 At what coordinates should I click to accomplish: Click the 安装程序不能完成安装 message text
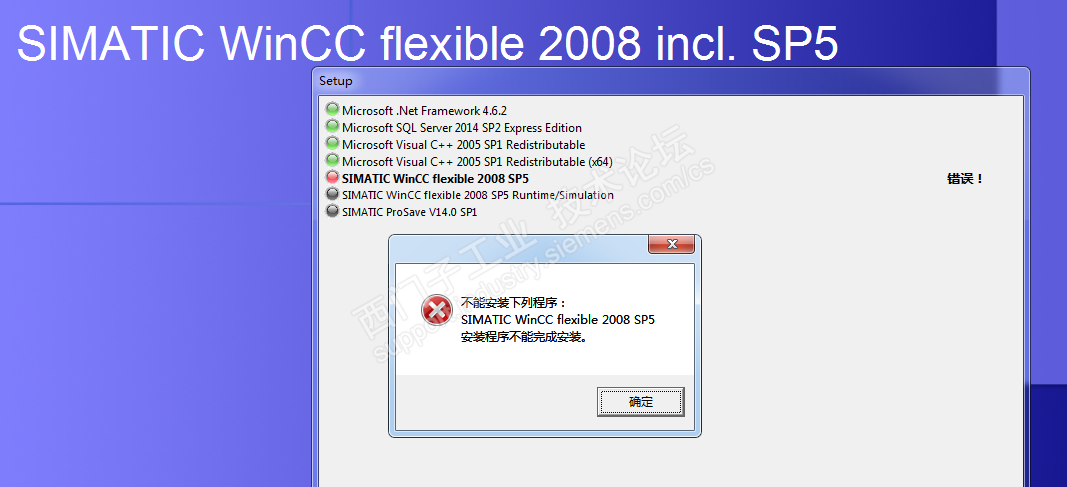[524, 337]
